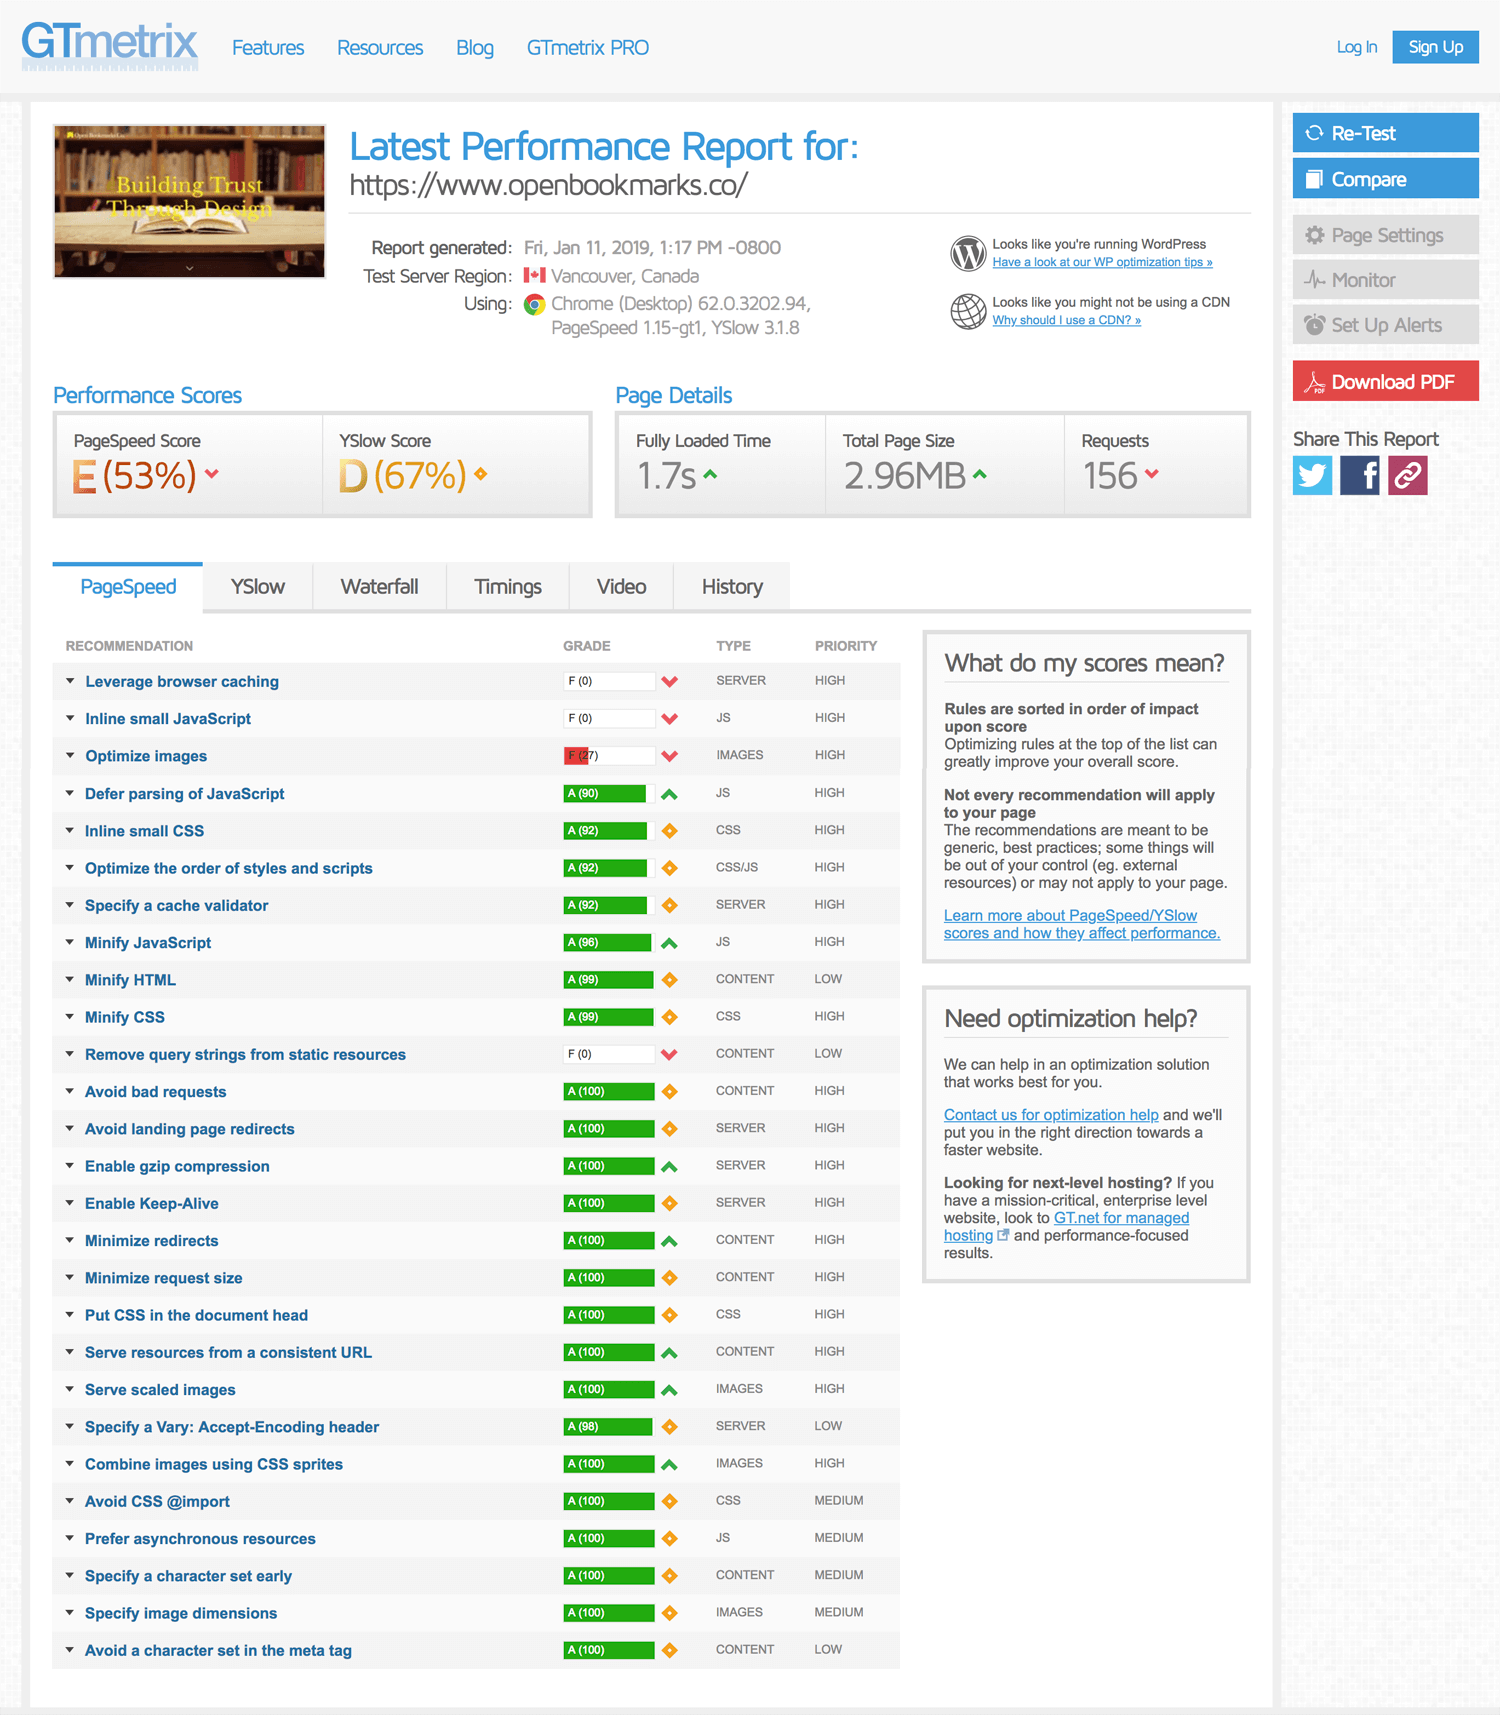Open Page Settings
The height and width of the screenshot is (1715, 1500).
pos(1385,235)
